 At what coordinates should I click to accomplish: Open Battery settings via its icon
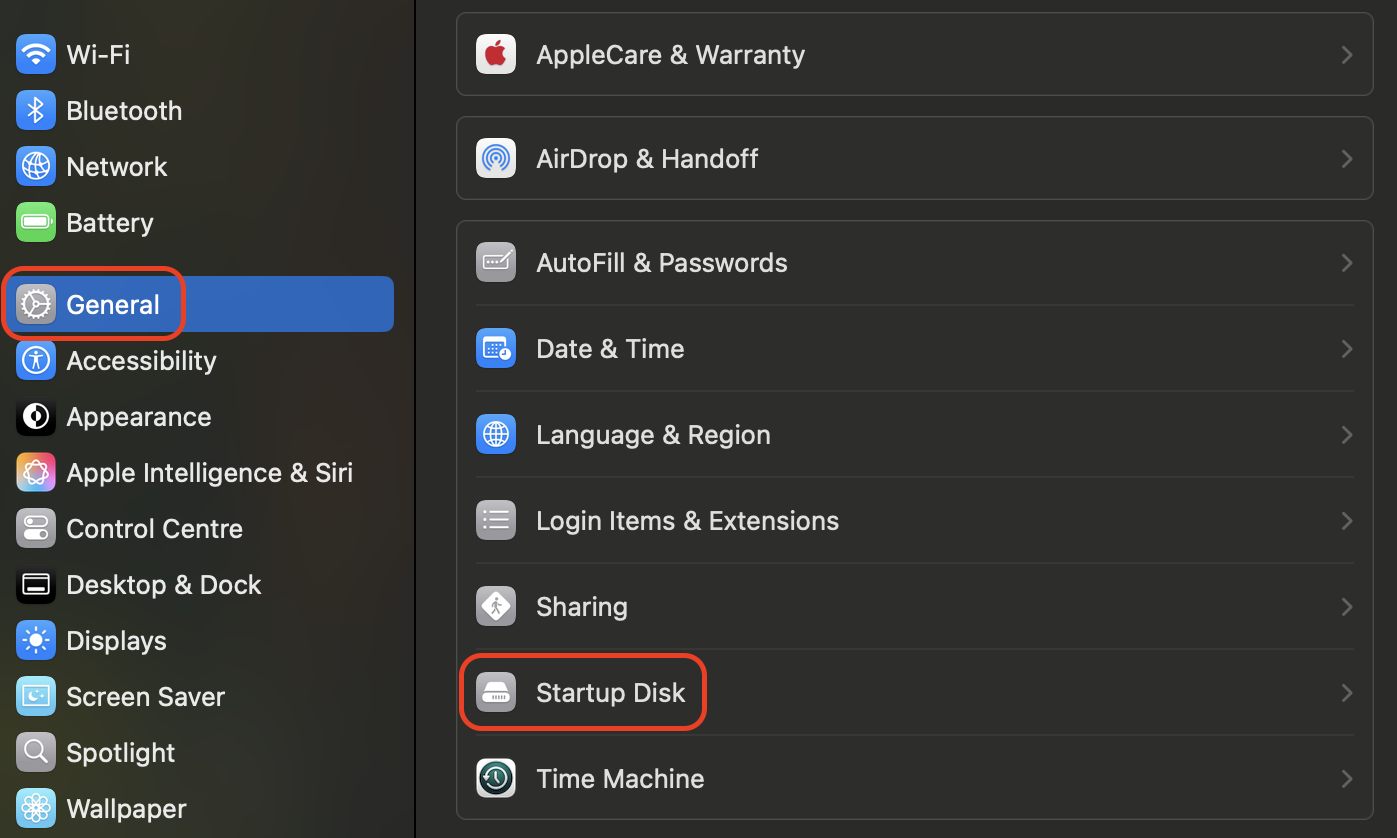point(35,222)
